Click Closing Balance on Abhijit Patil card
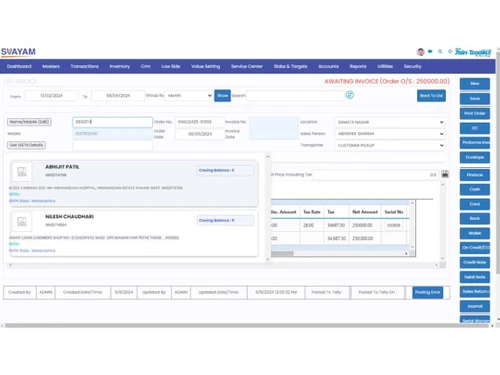The height and width of the screenshot is (375, 500). coord(225,170)
